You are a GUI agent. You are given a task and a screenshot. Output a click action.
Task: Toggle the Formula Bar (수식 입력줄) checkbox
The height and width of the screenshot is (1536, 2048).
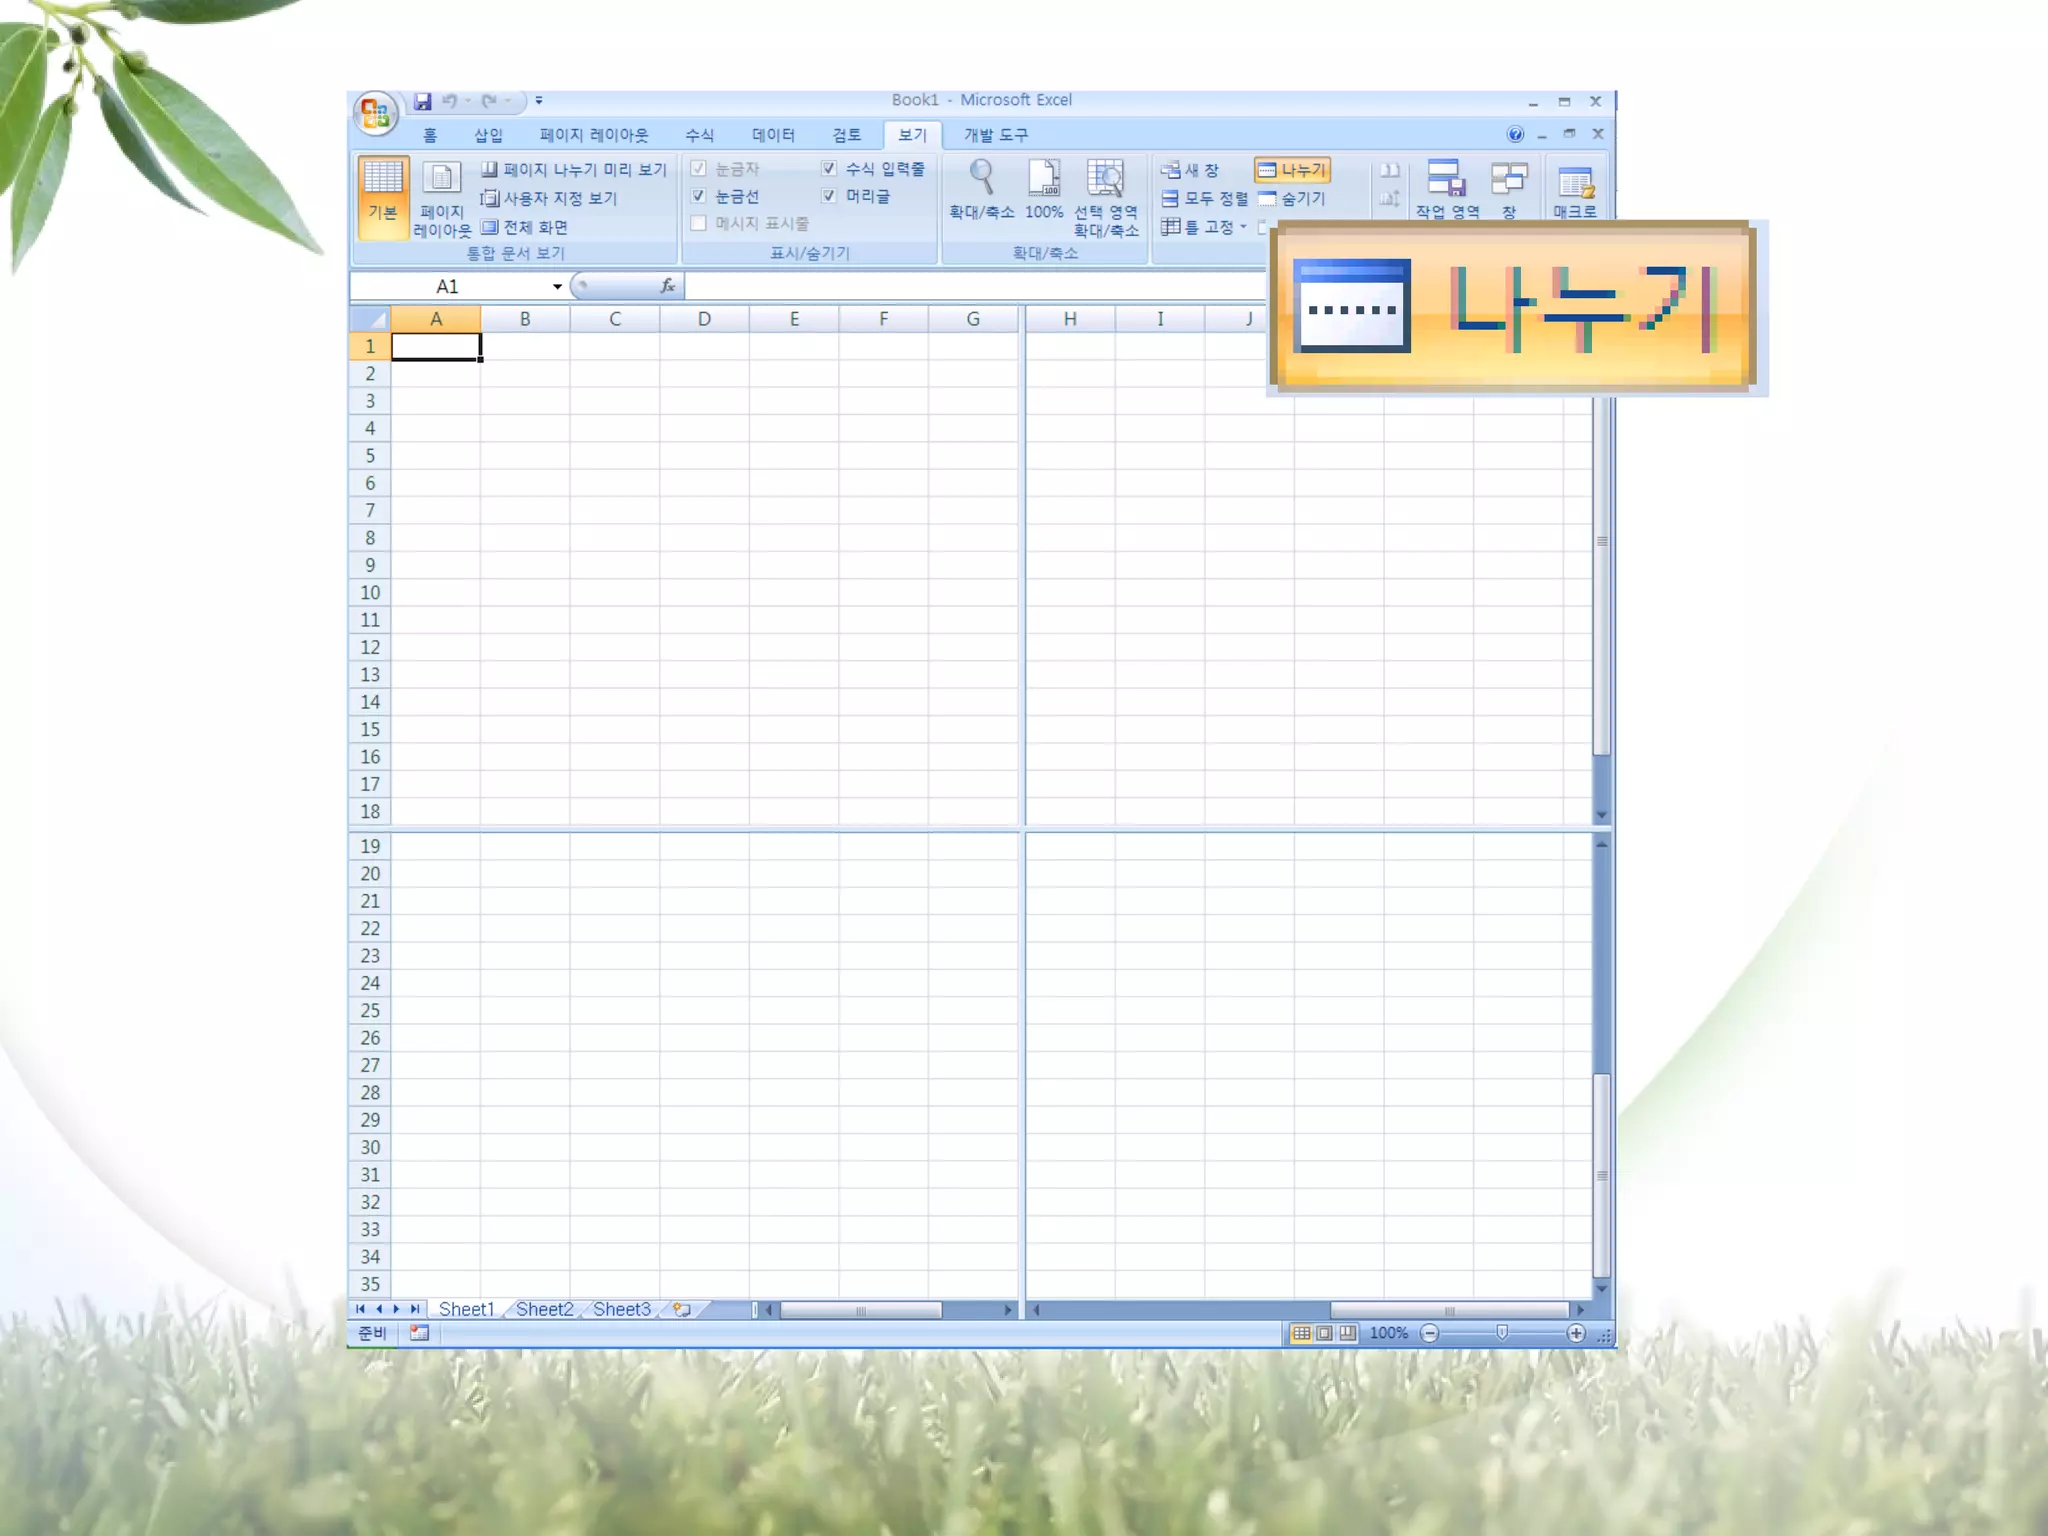(x=829, y=168)
